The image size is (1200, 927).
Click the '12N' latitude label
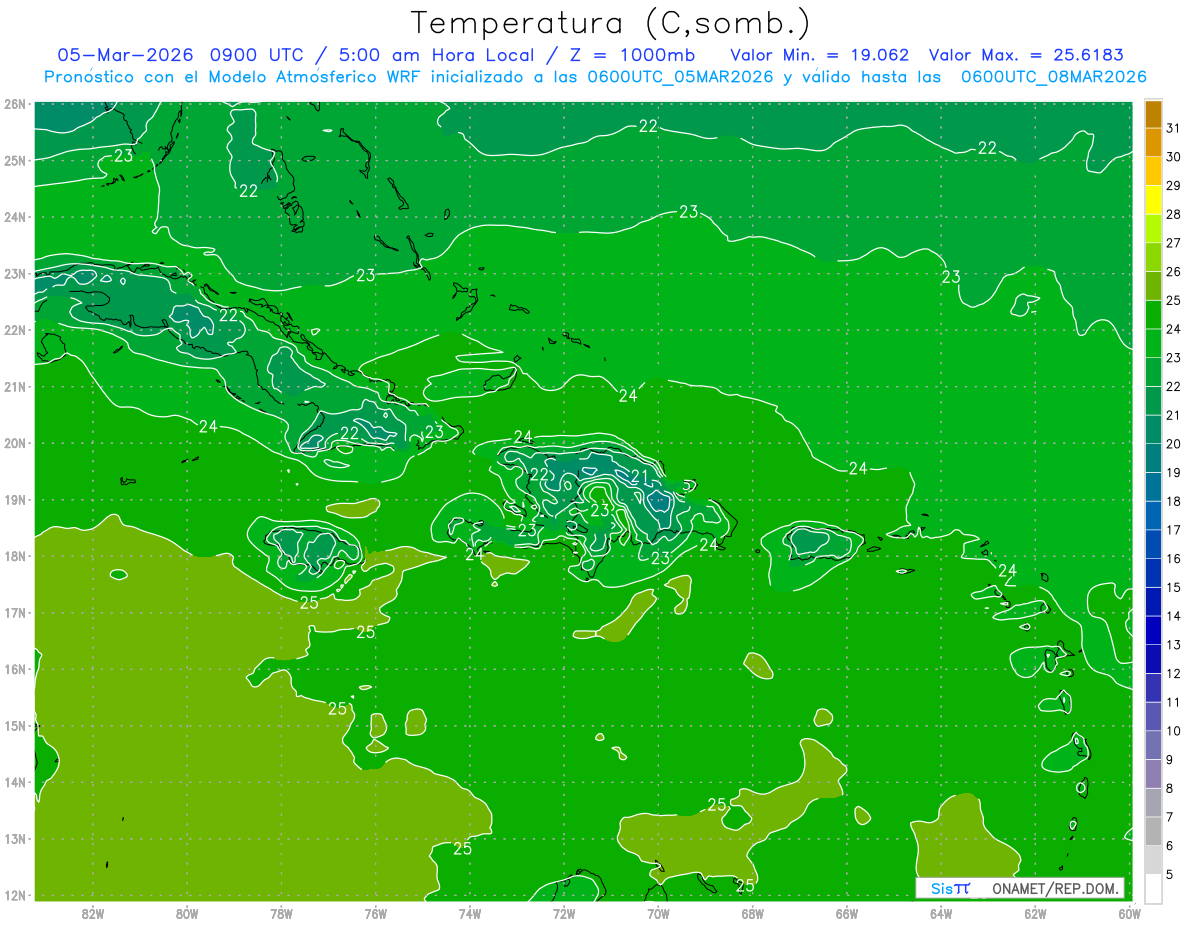14,895
